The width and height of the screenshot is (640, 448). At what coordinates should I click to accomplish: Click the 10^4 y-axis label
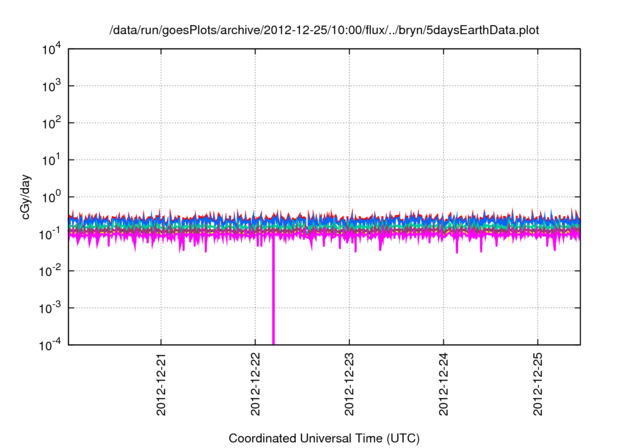[52, 50]
